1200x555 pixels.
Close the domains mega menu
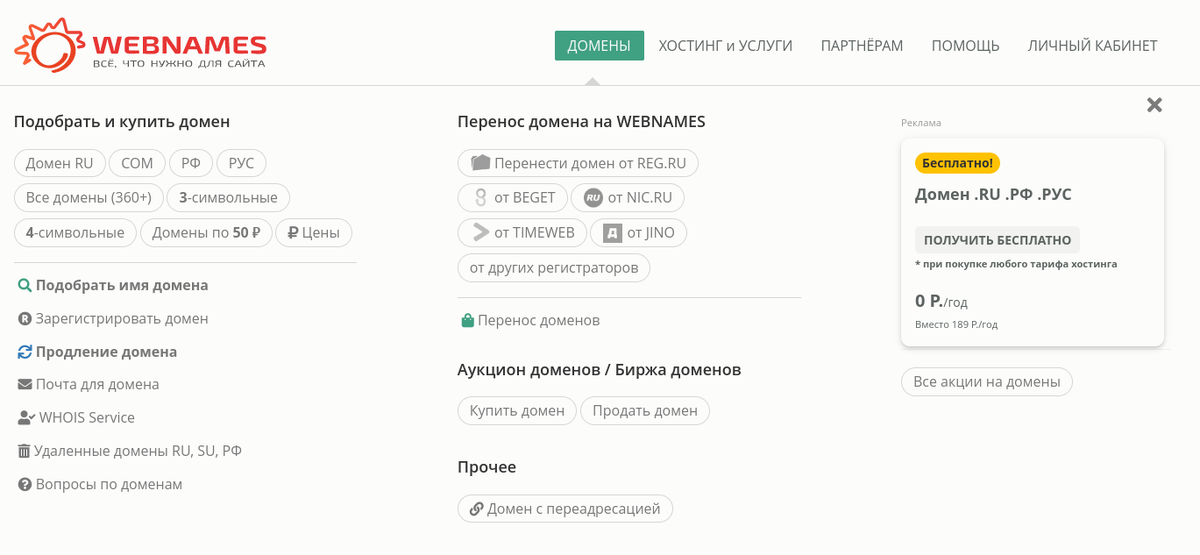[x=1154, y=104]
